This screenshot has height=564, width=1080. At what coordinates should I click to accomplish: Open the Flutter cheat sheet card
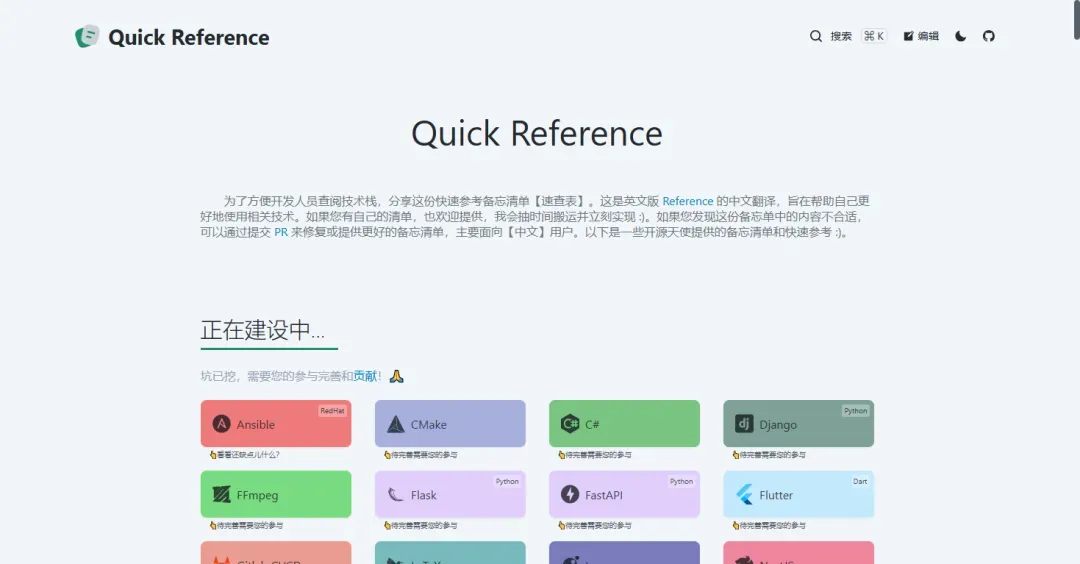pyautogui.click(x=798, y=494)
